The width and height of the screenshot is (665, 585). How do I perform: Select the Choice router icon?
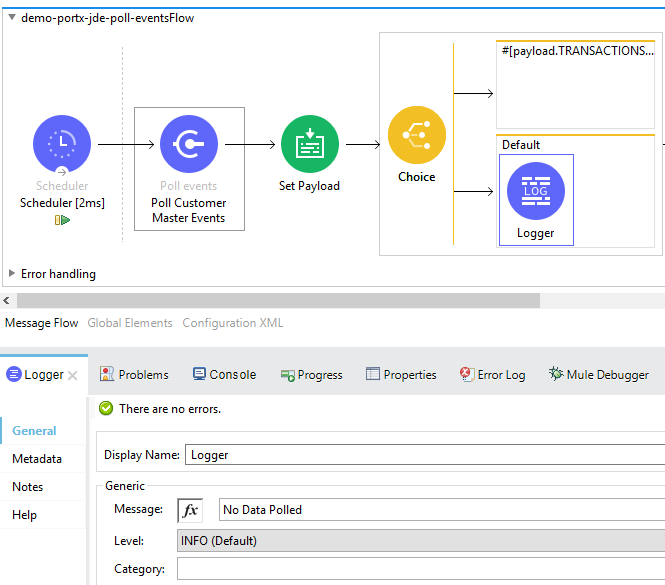(x=417, y=135)
